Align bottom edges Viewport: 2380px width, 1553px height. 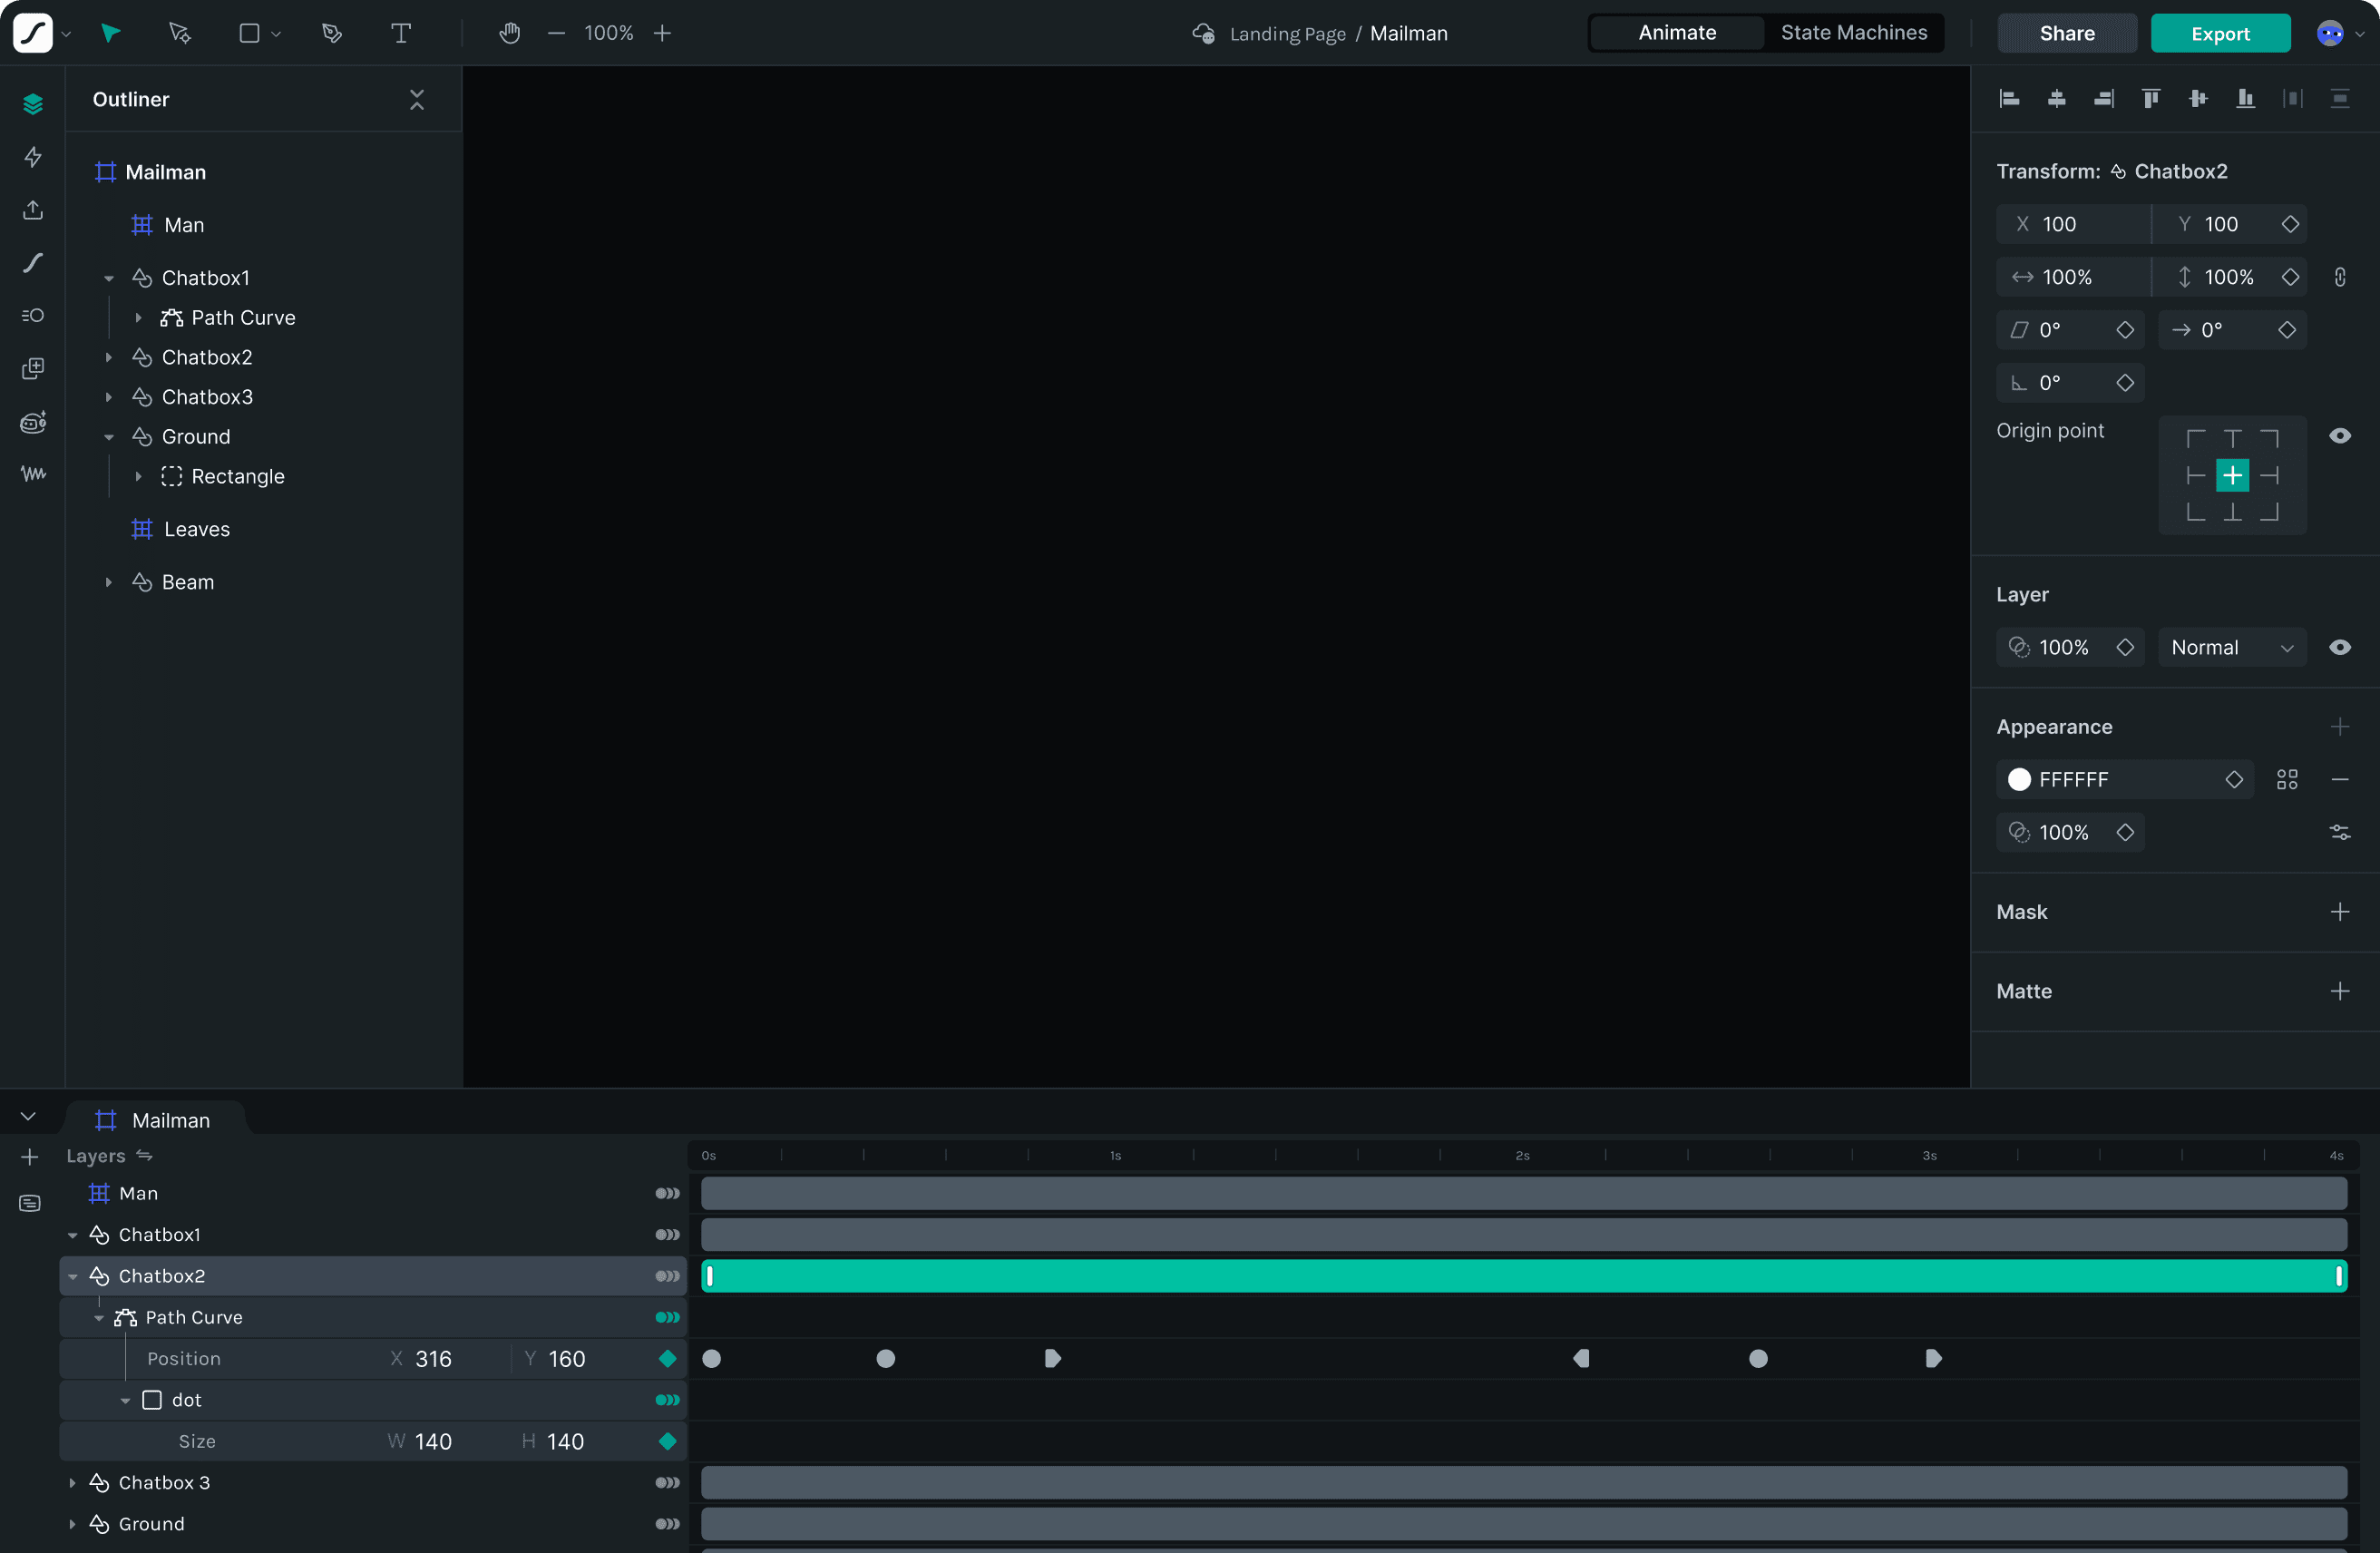pos(2246,98)
